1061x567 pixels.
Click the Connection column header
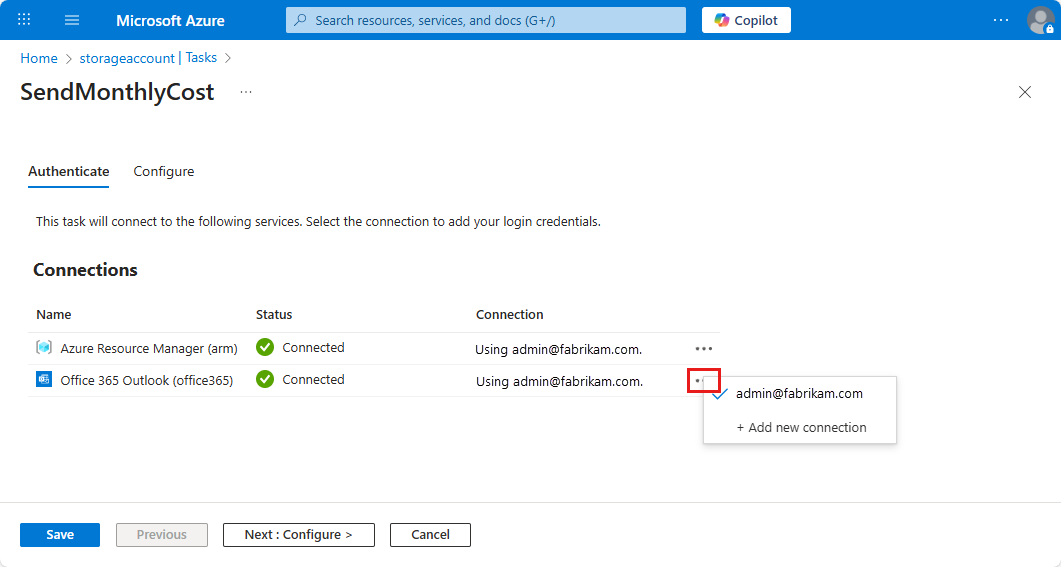click(510, 315)
